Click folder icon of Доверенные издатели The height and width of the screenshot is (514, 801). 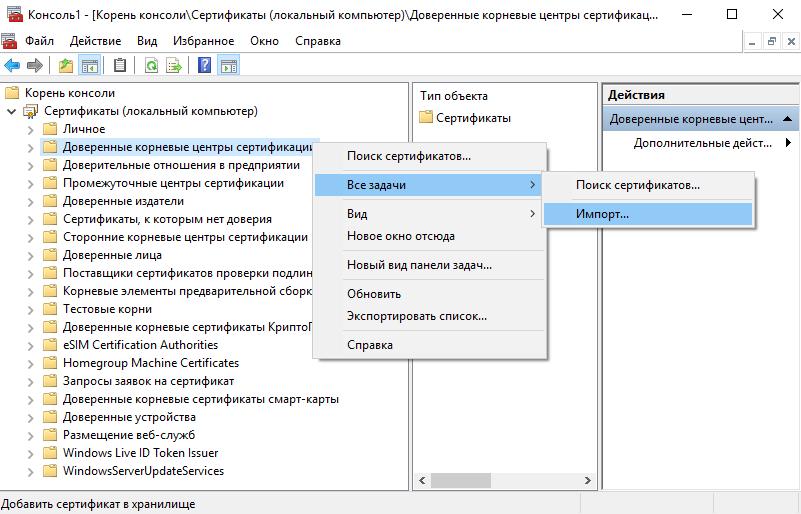[50, 201]
